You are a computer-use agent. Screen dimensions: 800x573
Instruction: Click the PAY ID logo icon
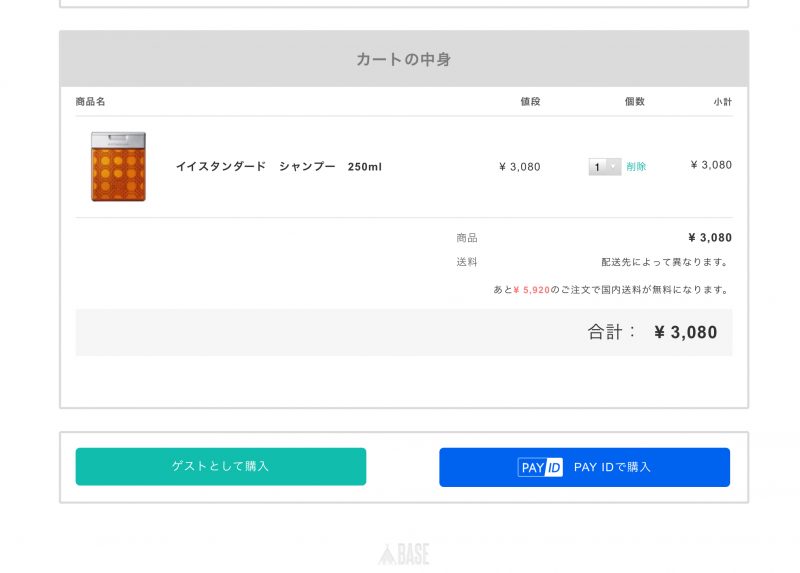coord(540,467)
